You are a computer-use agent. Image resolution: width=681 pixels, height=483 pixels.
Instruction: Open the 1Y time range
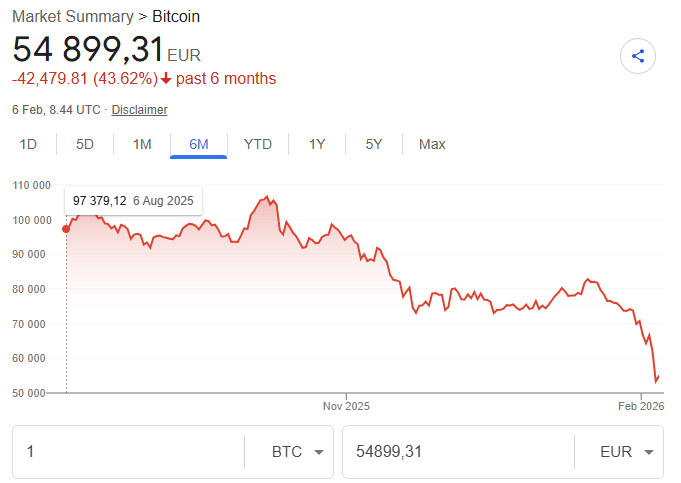(x=317, y=144)
